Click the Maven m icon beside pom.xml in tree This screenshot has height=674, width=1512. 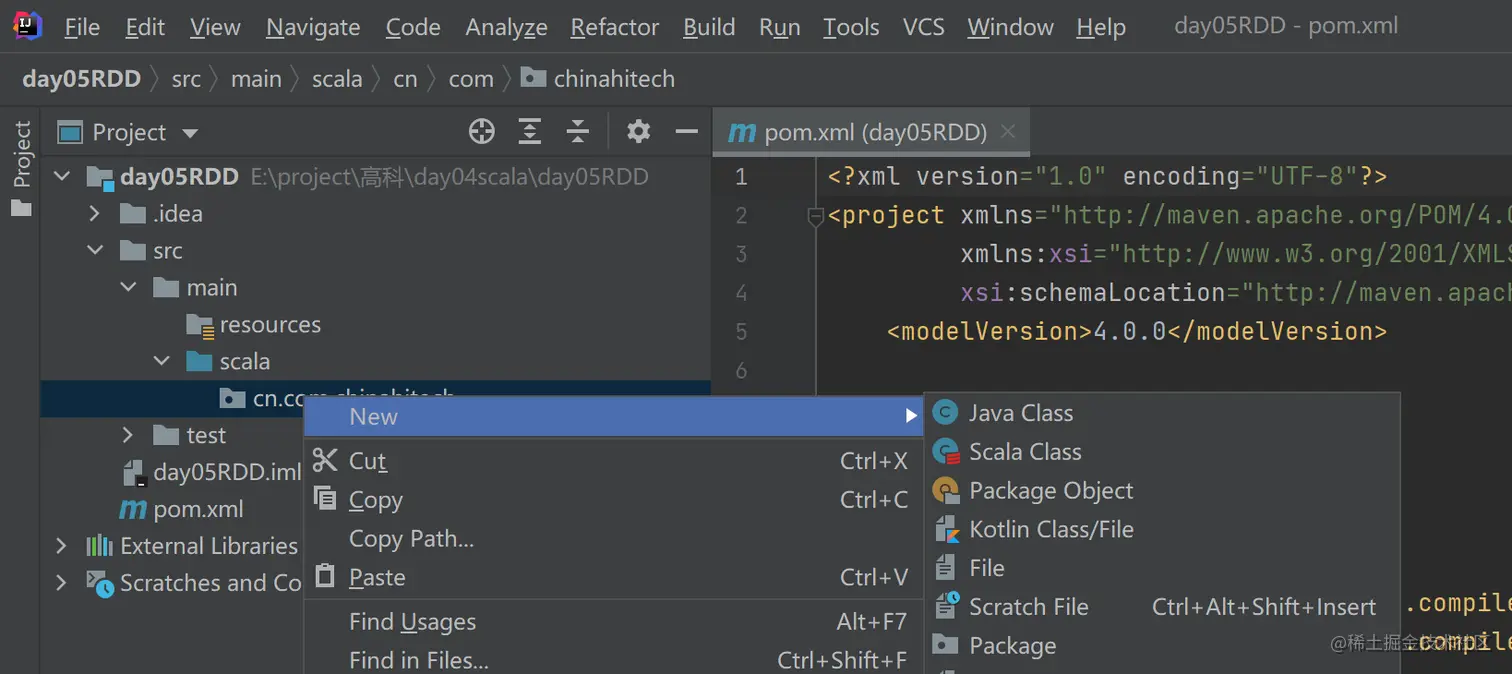coord(133,509)
